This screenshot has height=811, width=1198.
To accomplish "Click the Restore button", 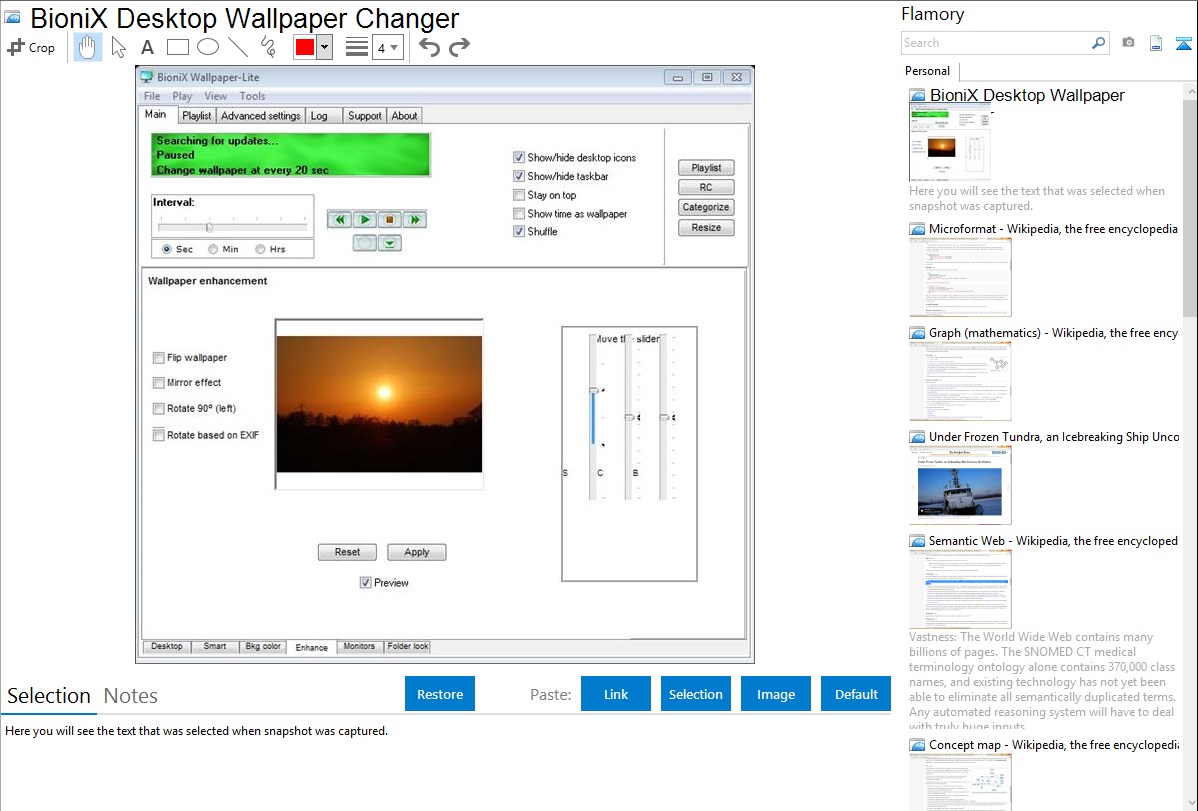I will coord(440,694).
